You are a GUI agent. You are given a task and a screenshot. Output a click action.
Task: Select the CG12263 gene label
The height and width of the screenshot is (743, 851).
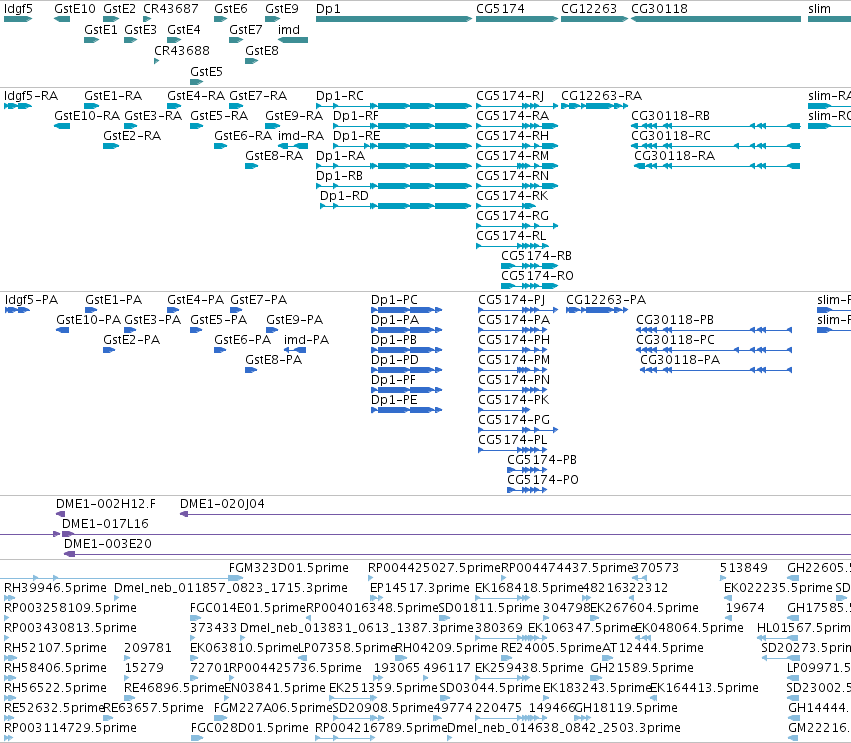[x=589, y=9]
